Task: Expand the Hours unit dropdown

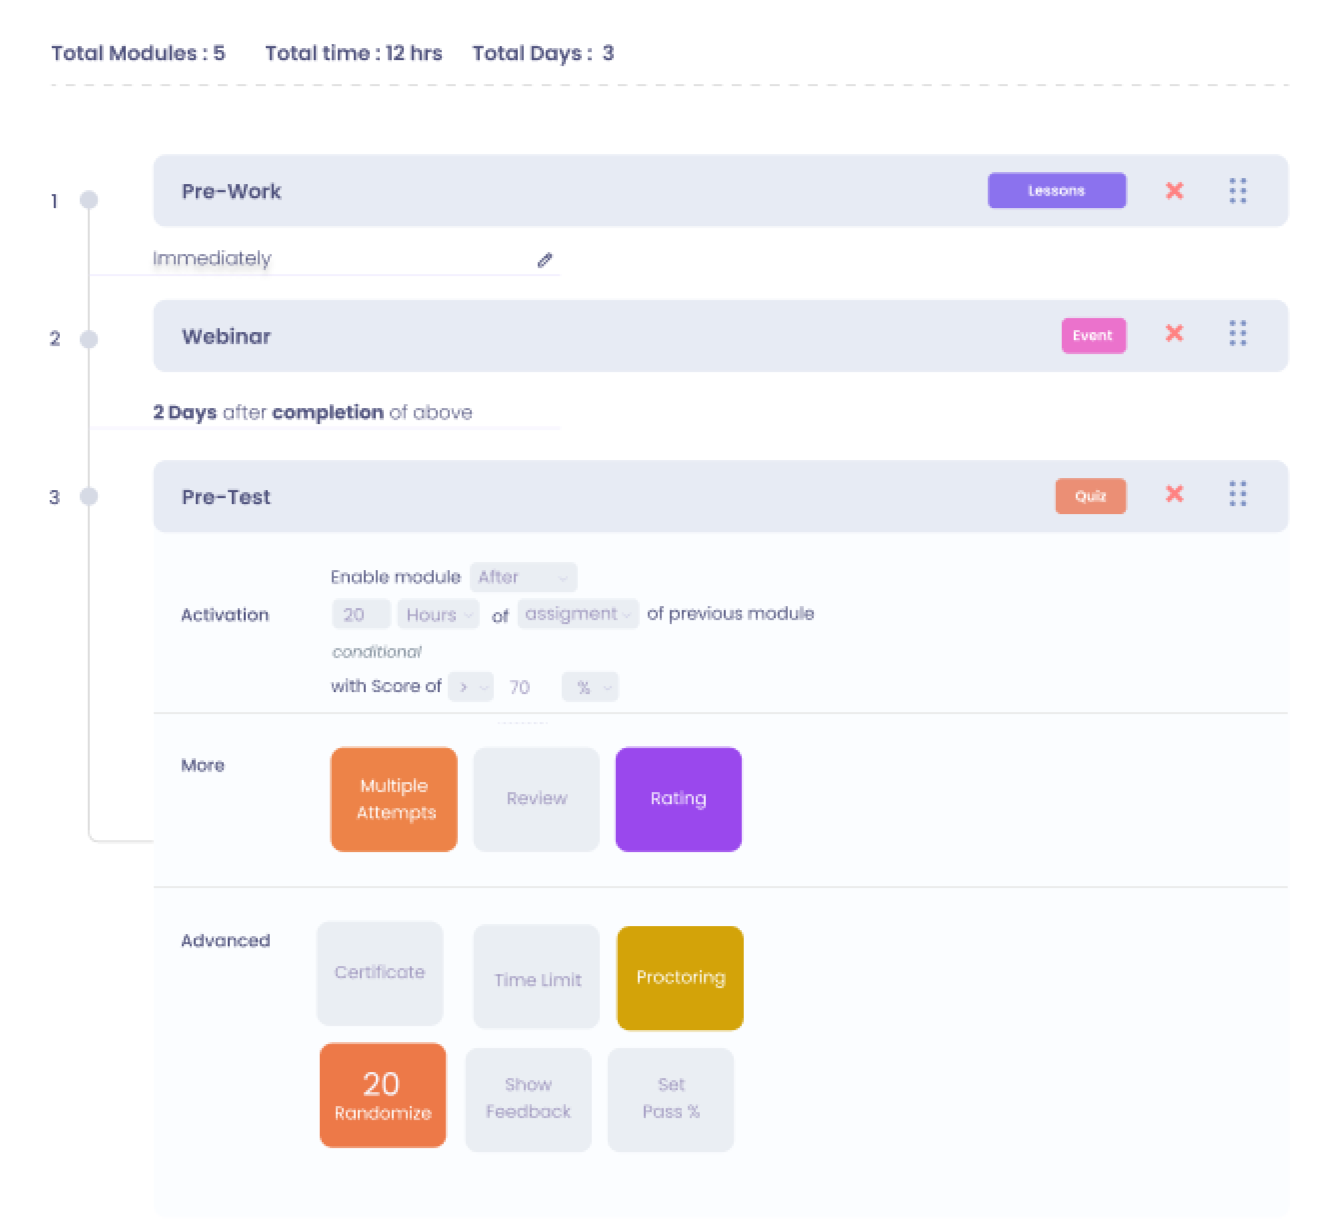Action: (438, 614)
